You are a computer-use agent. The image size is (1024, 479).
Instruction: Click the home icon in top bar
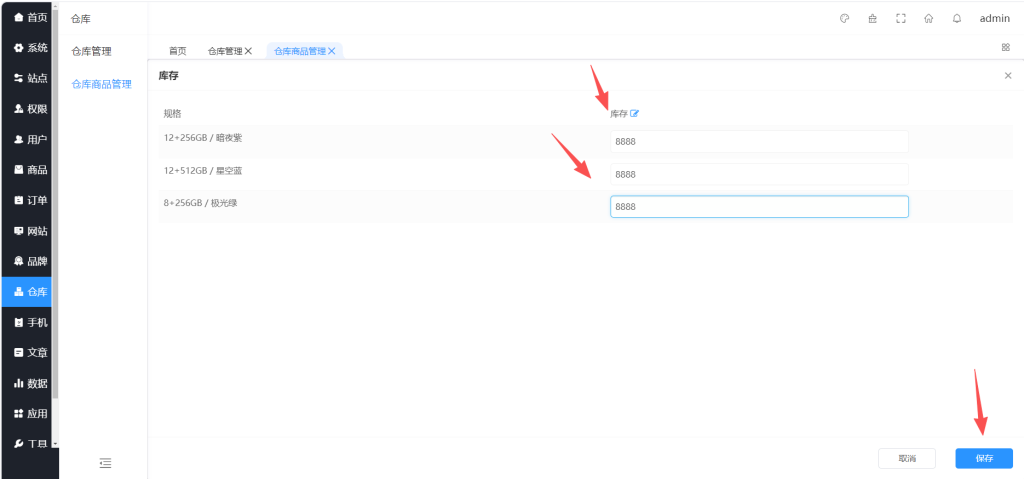click(928, 18)
